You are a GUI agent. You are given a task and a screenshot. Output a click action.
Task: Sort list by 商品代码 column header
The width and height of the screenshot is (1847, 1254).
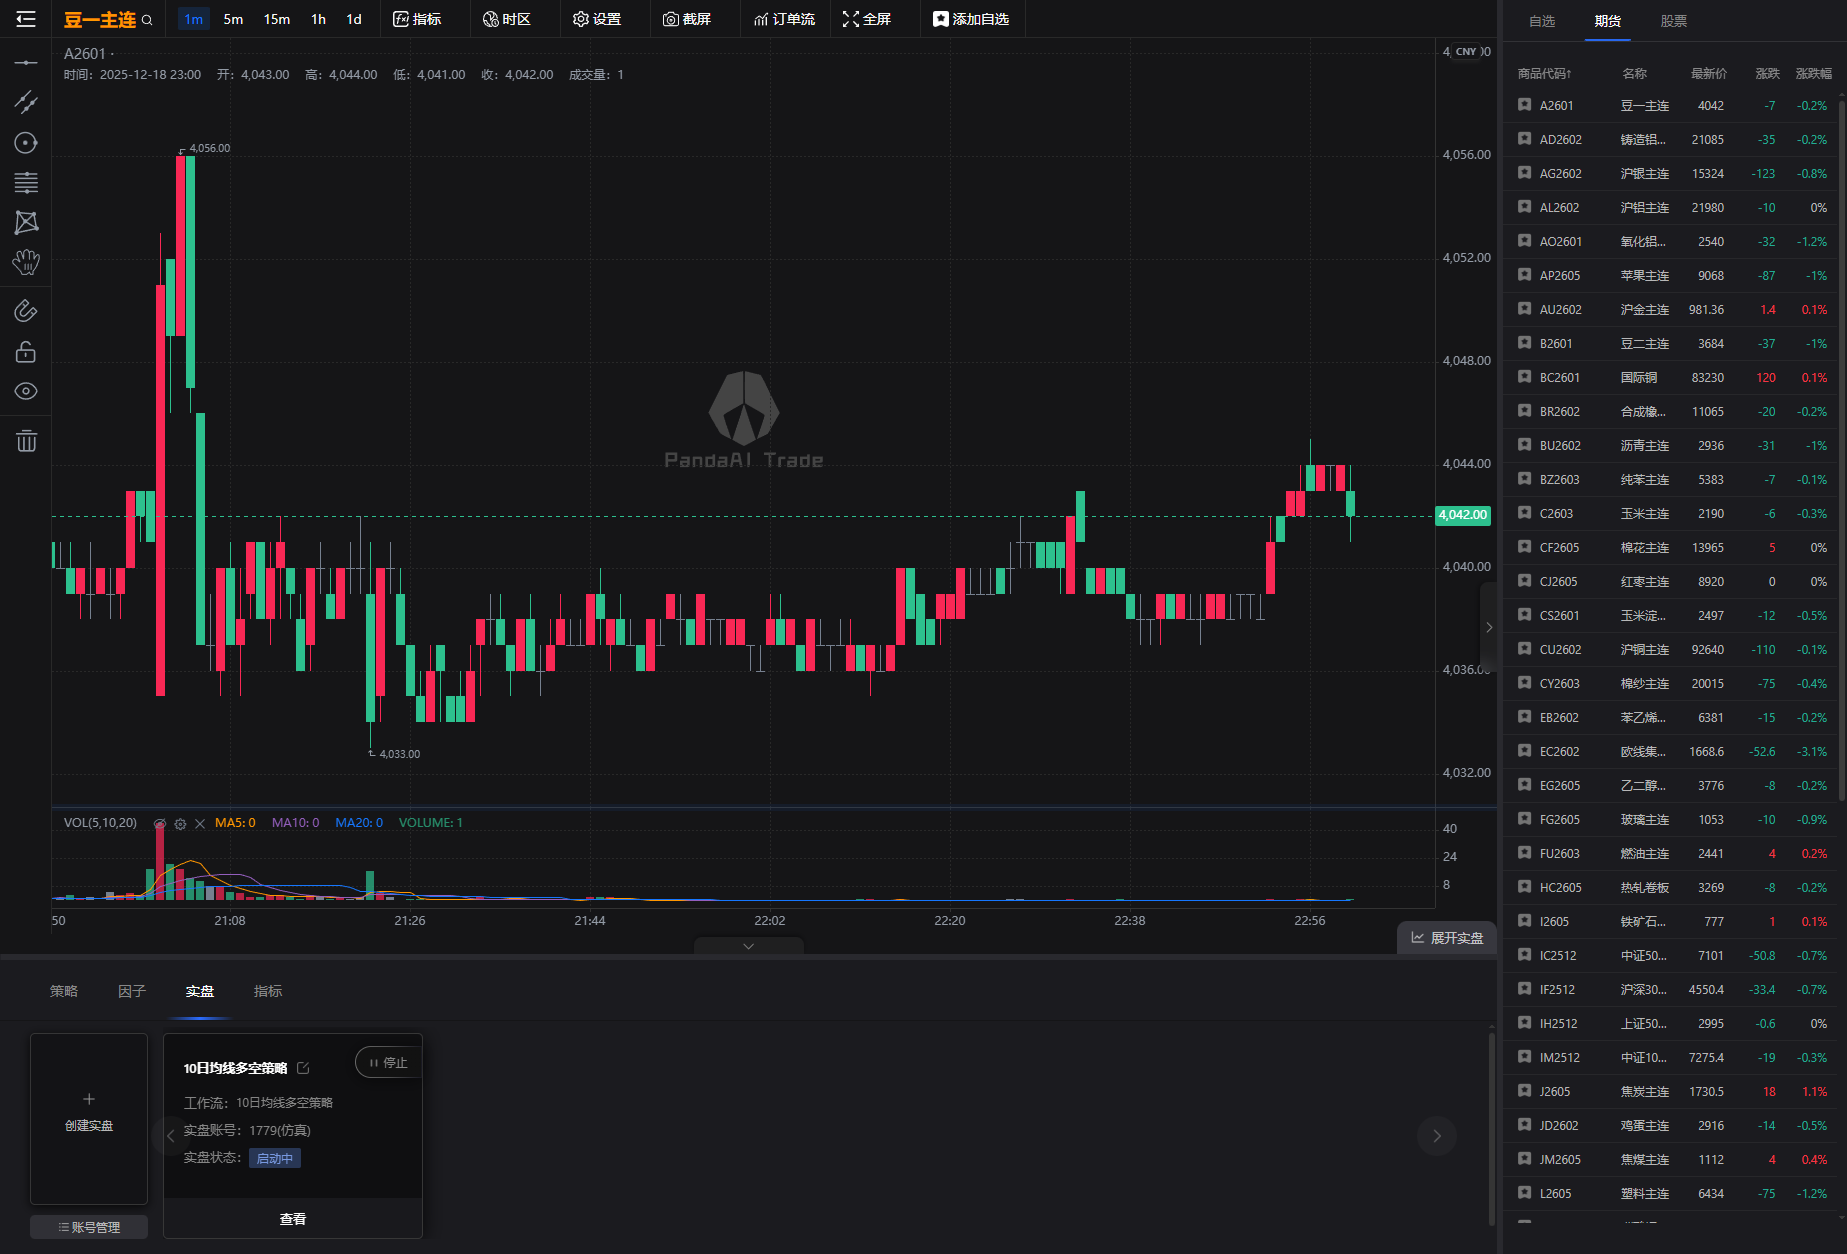[x=1545, y=74]
